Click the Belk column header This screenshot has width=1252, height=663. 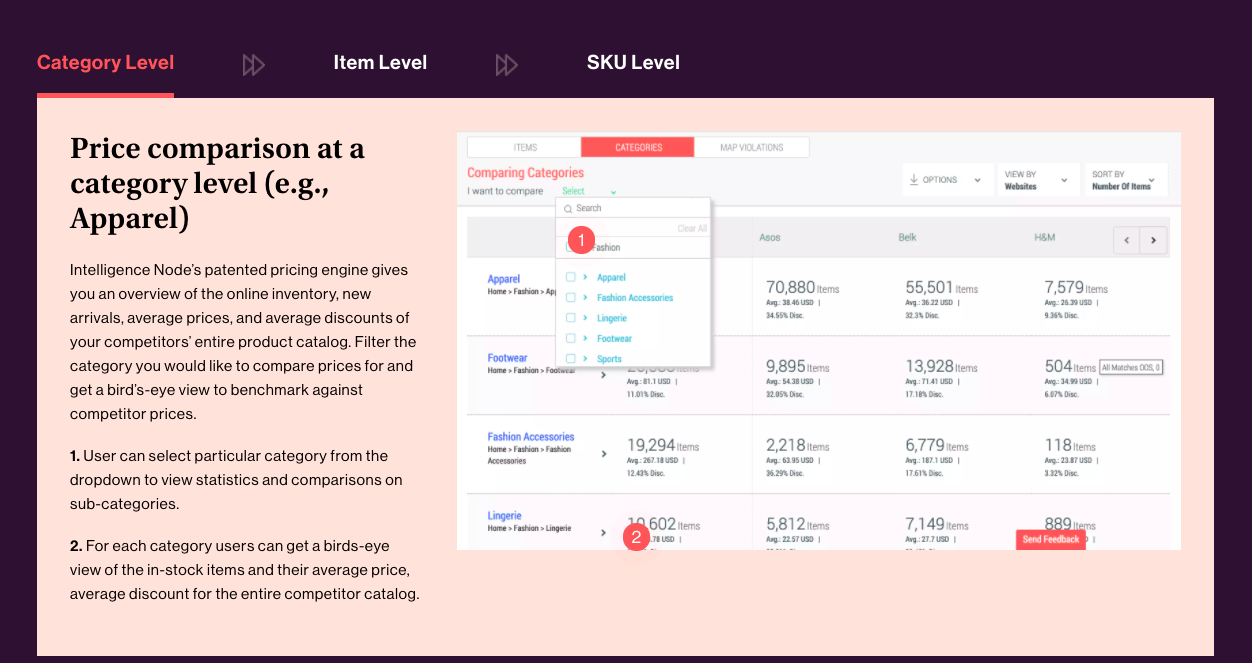click(908, 237)
